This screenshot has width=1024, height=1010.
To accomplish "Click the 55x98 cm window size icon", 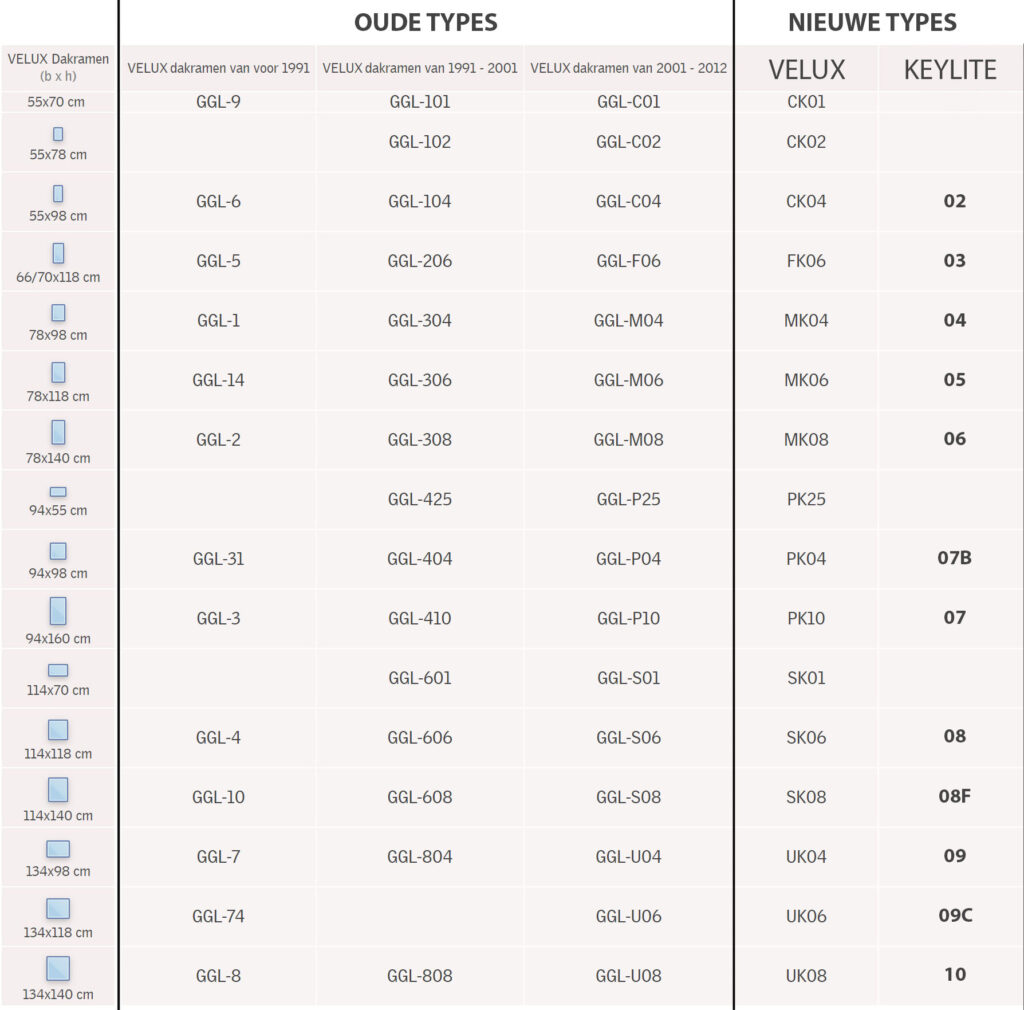I will coord(58,194).
